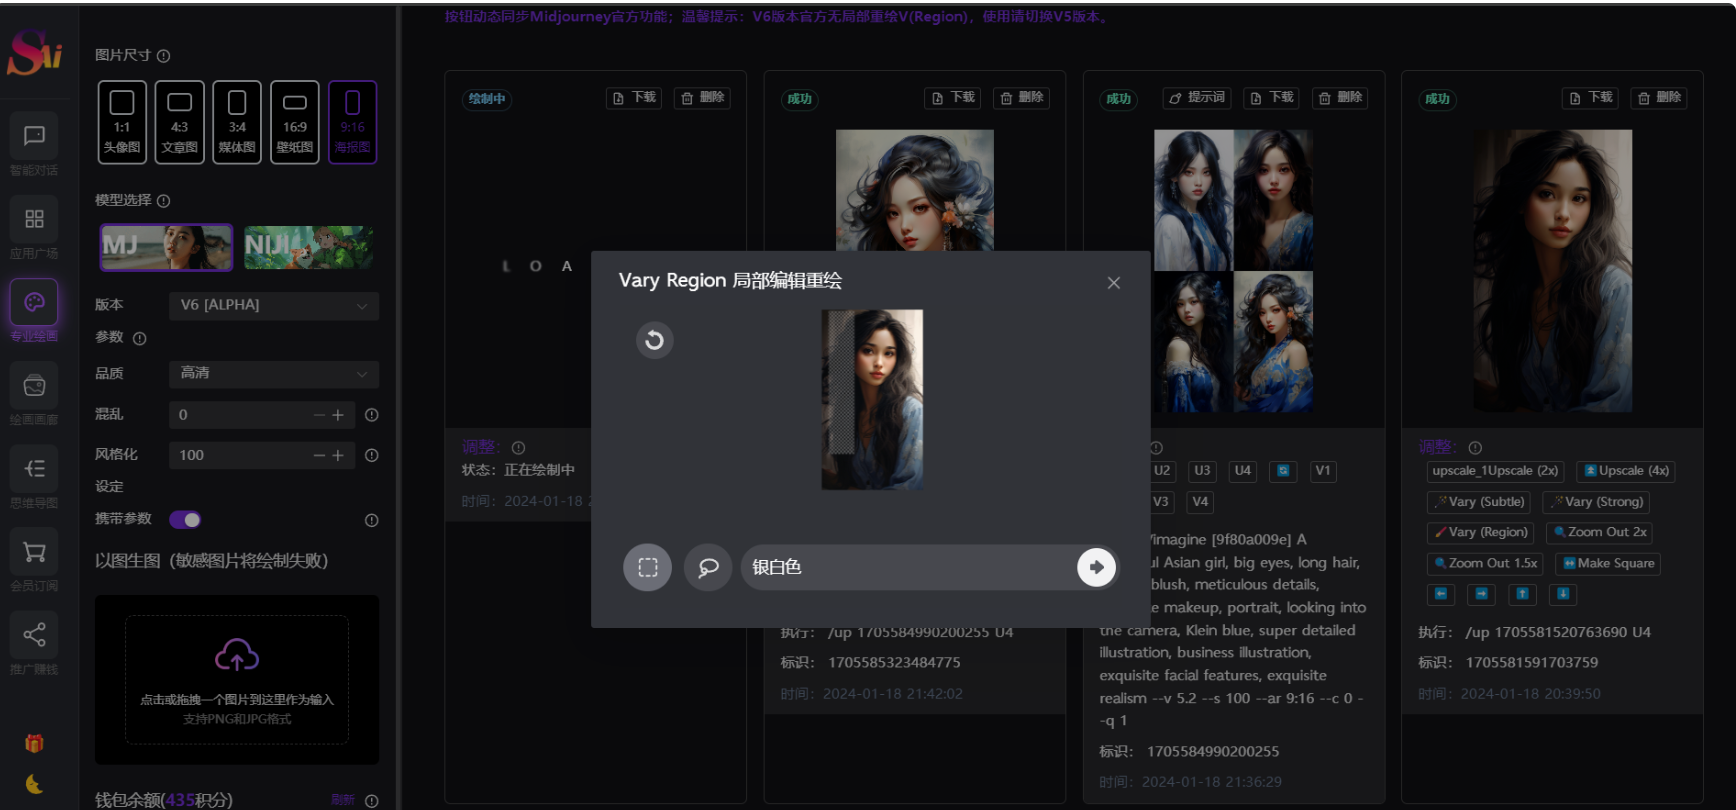
Task: Select the lasso selection tool
Action: (708, 567)
